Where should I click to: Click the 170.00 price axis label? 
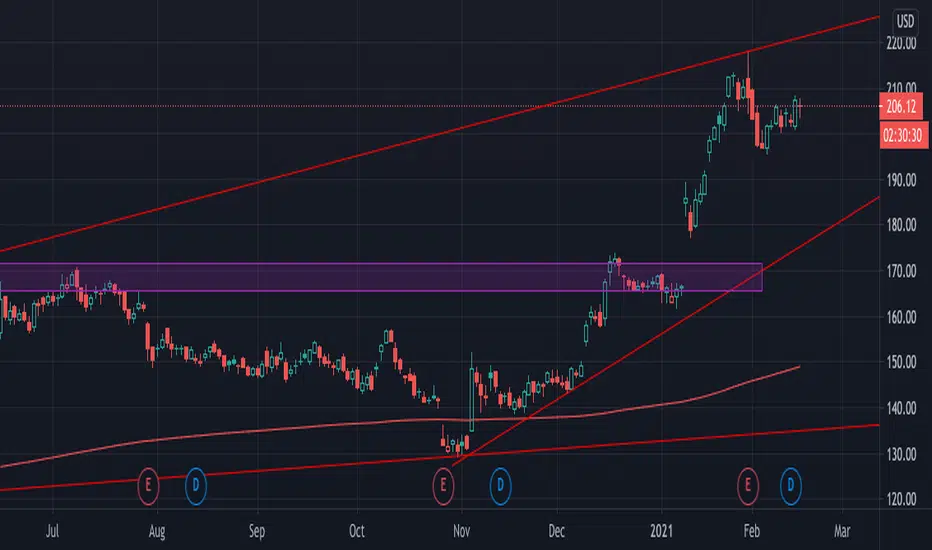click(x=901, y=271)
